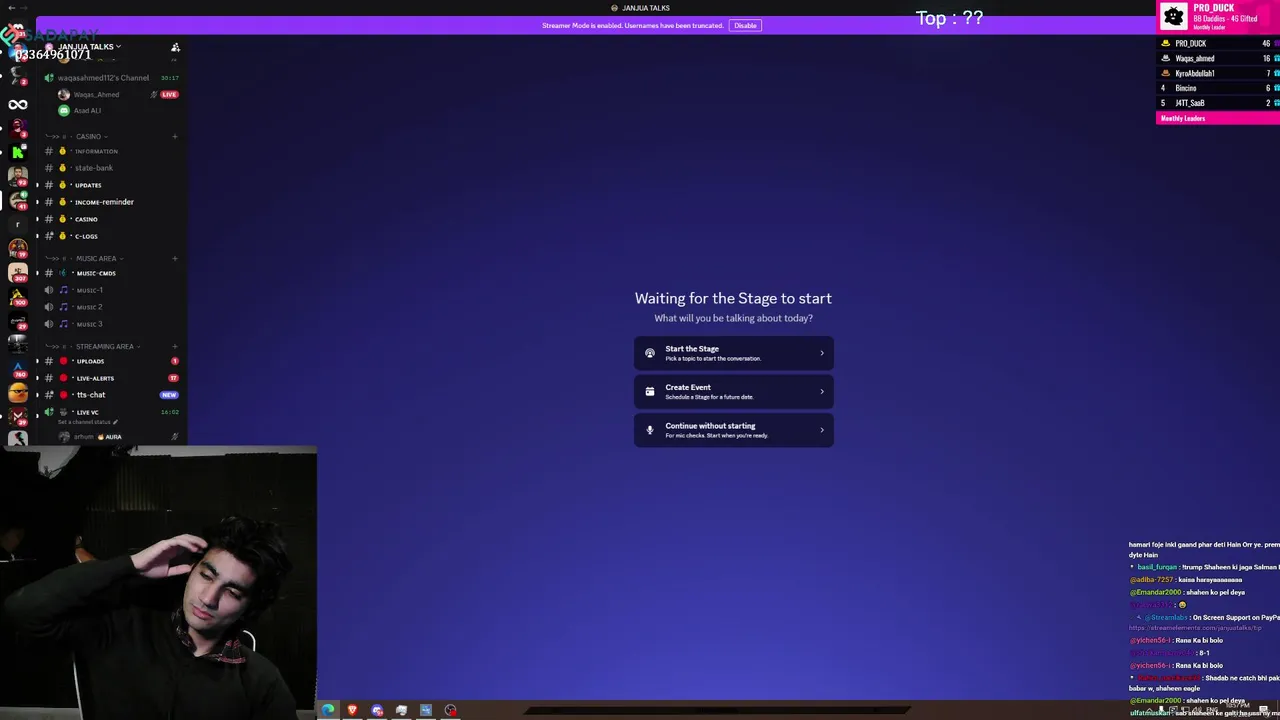
Task: Disable Streamer Mode from the top banner
Action: 745,25
